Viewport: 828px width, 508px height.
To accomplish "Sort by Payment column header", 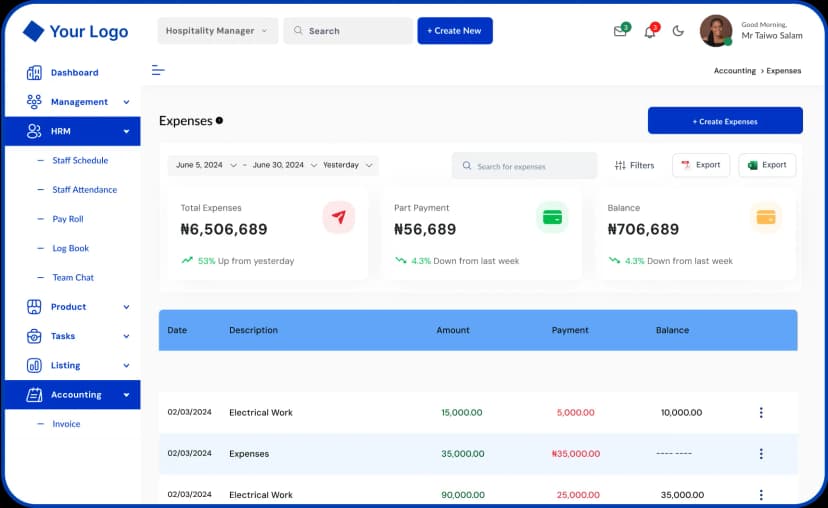I will click(x=570, y=330).
